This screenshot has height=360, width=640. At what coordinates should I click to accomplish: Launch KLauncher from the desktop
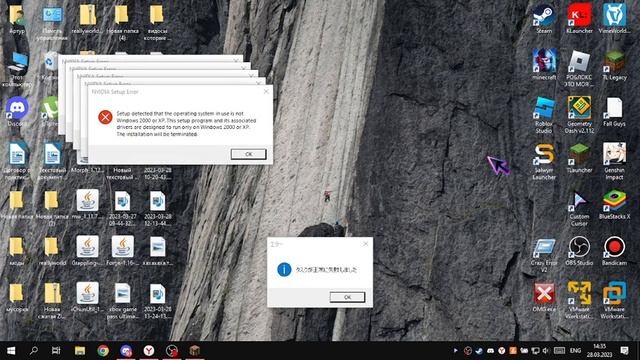(x=579, y=18)
